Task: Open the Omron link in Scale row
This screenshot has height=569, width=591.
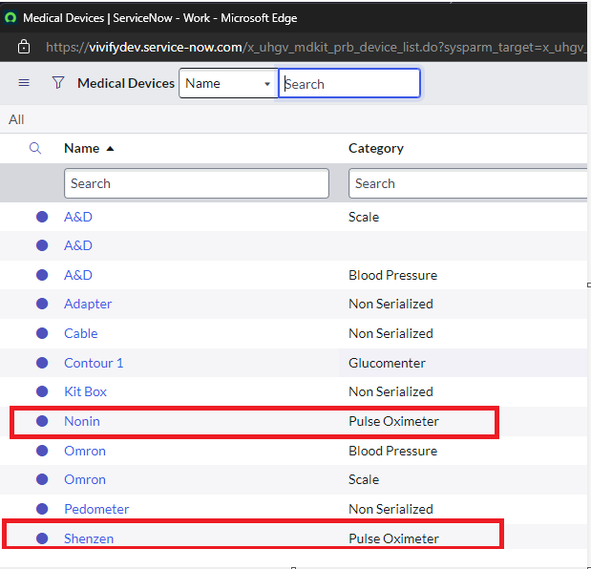Action: click(x=85, y=479)
